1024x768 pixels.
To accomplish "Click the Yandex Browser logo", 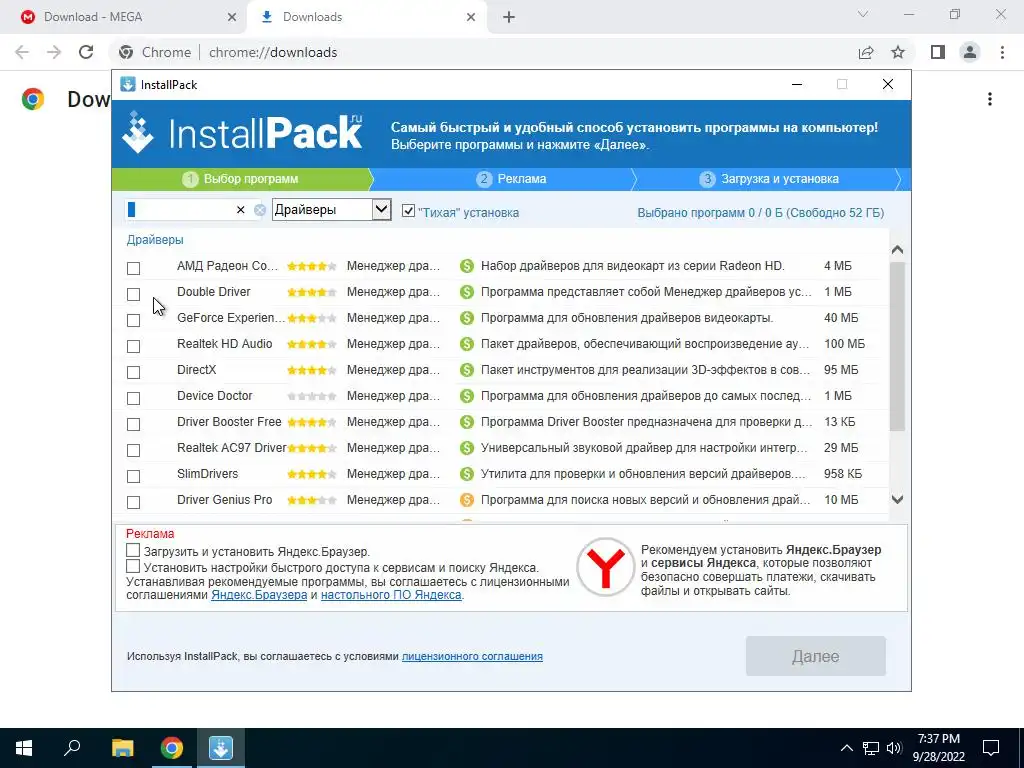I will coord(605,567).
